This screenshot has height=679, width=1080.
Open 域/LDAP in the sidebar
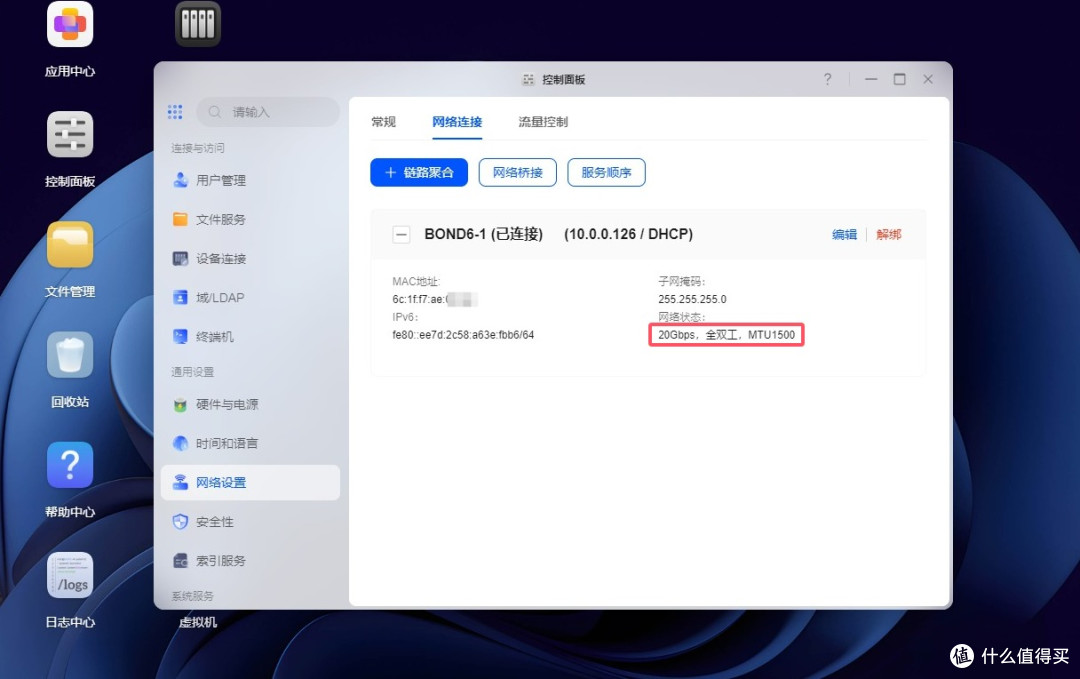point(250,297)
